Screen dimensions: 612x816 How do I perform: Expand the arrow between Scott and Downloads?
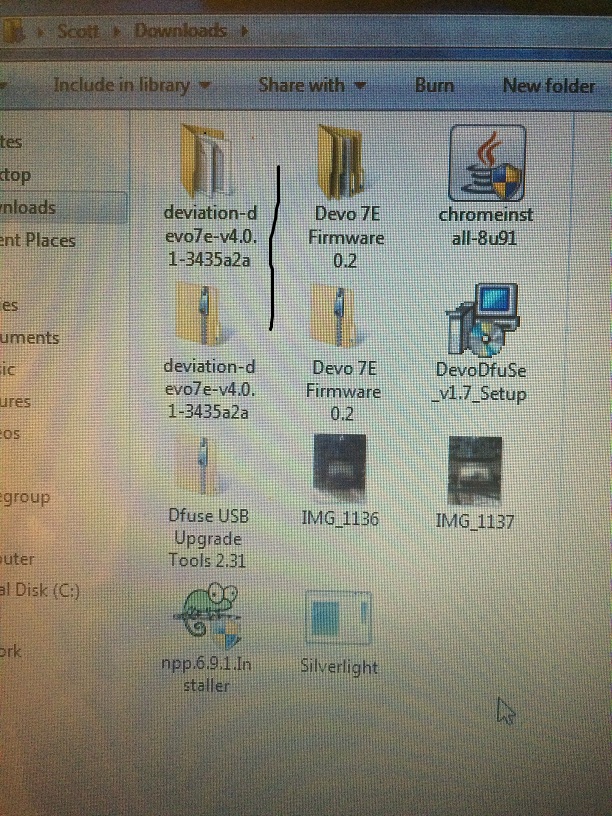pos(117,32)
